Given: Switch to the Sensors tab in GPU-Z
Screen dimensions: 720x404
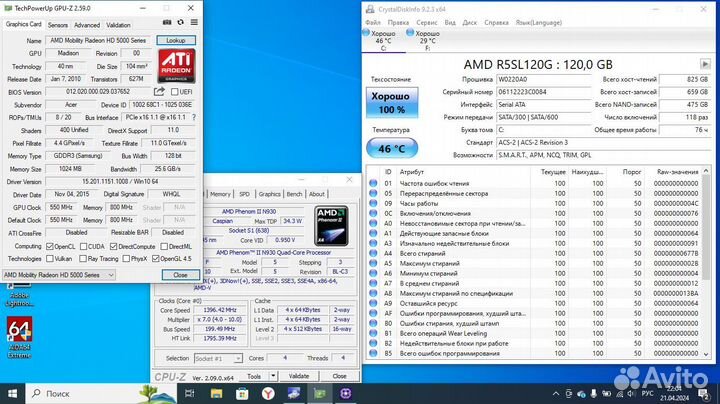Looking at the screenshot, I should (58, 25).
